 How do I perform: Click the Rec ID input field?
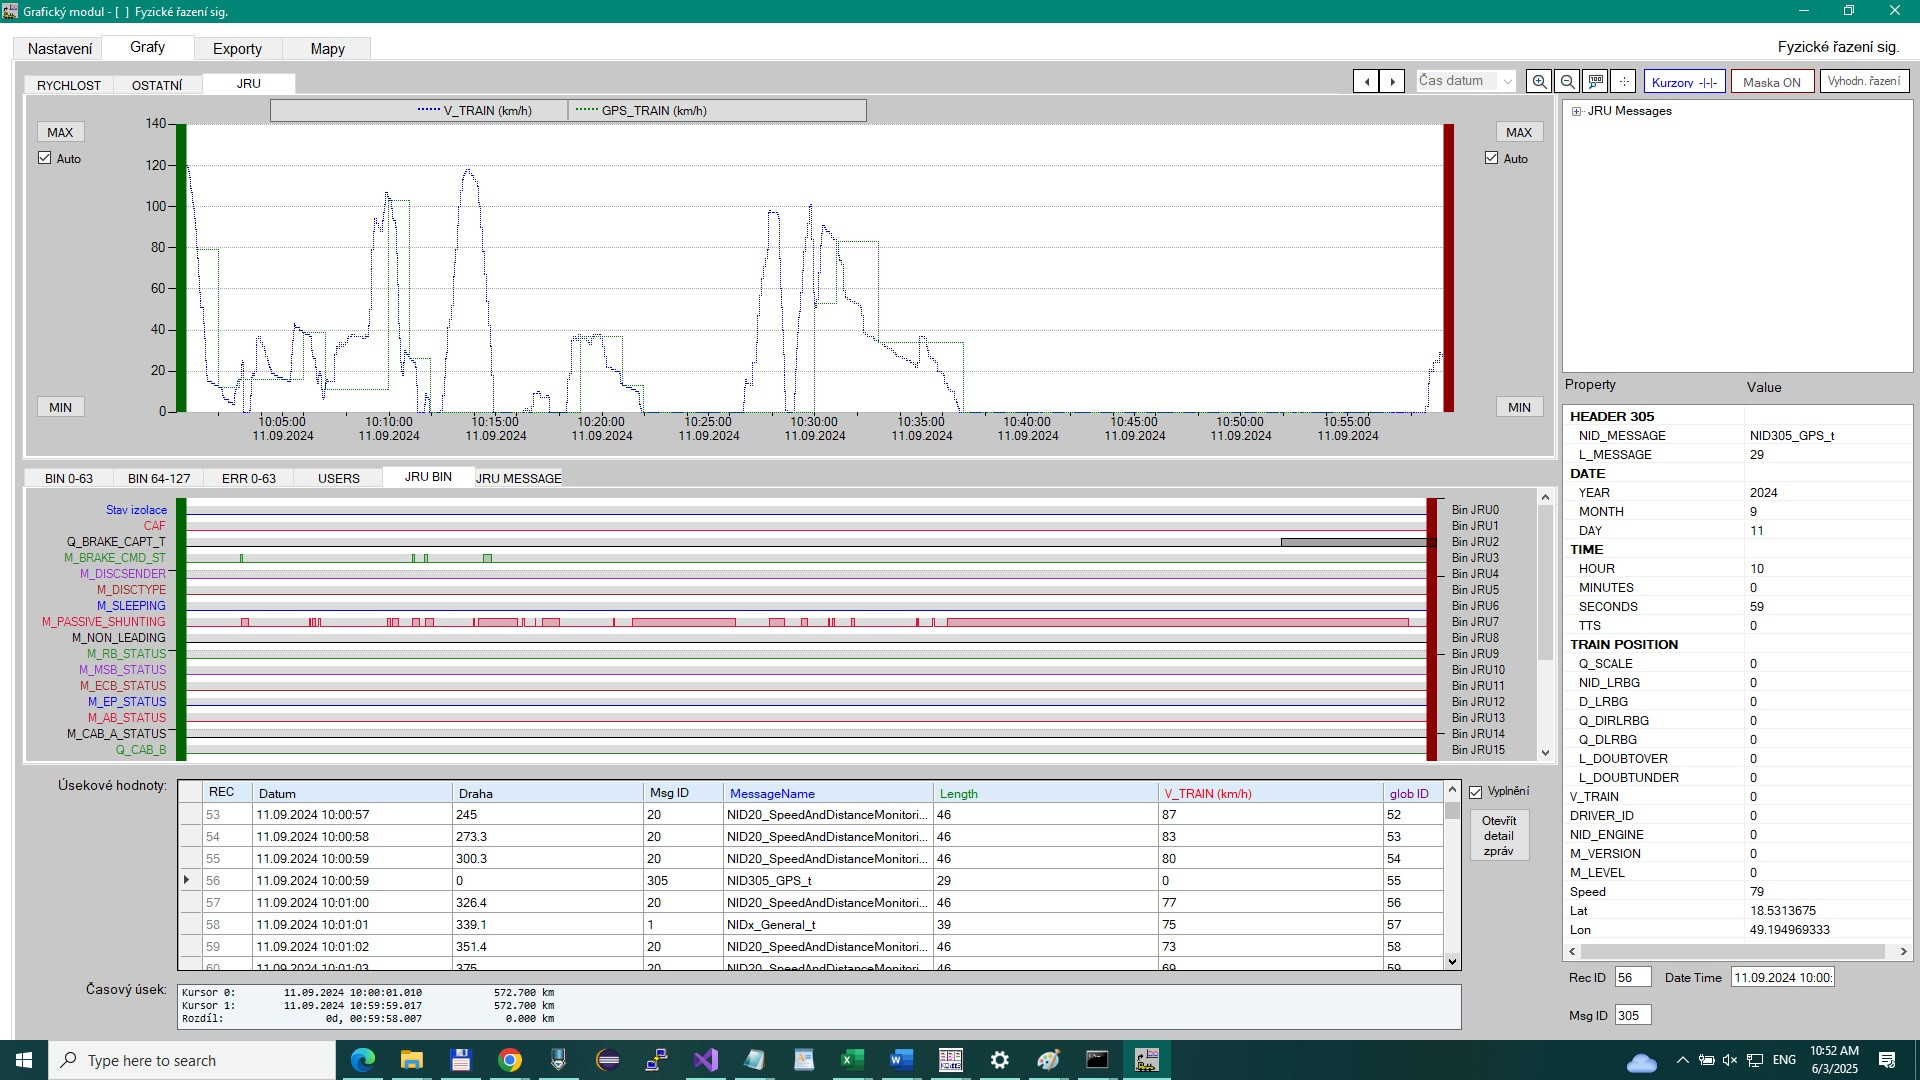click(x=1633, y=978)
